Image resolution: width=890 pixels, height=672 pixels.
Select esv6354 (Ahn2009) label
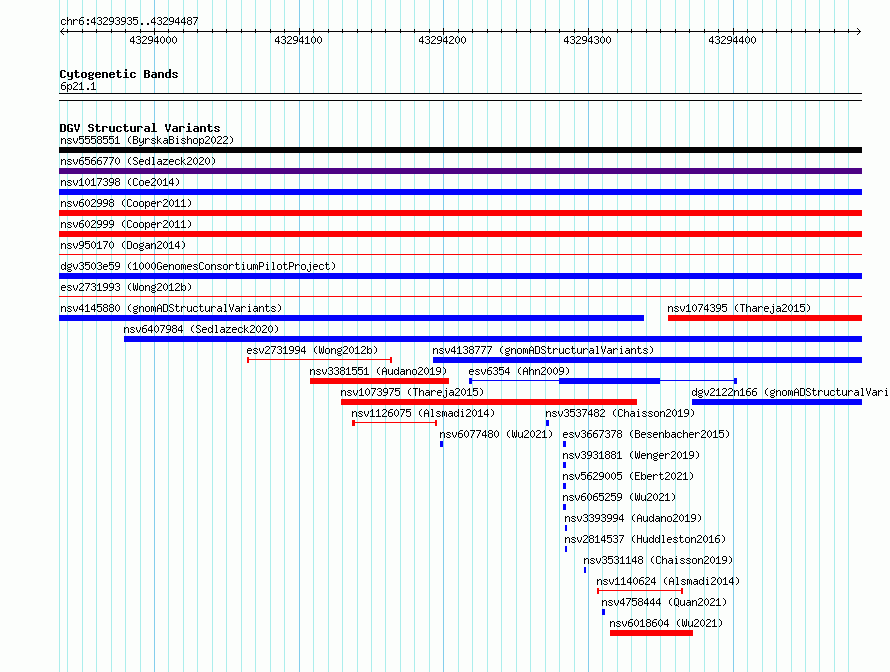tap(519, 371)
